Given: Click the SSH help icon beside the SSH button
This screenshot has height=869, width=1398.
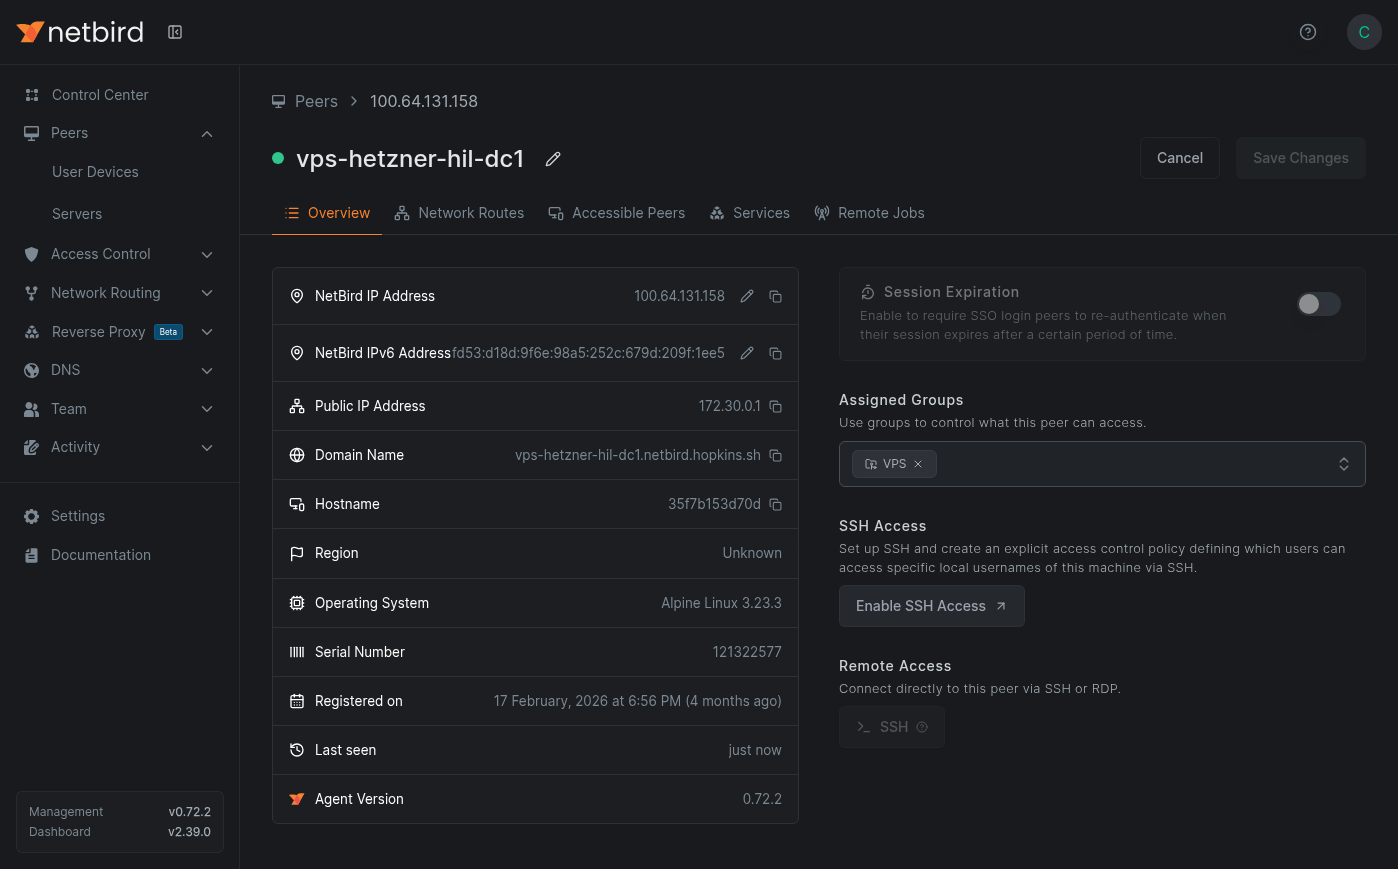Looking at the screenshot, I should point(922,727).
